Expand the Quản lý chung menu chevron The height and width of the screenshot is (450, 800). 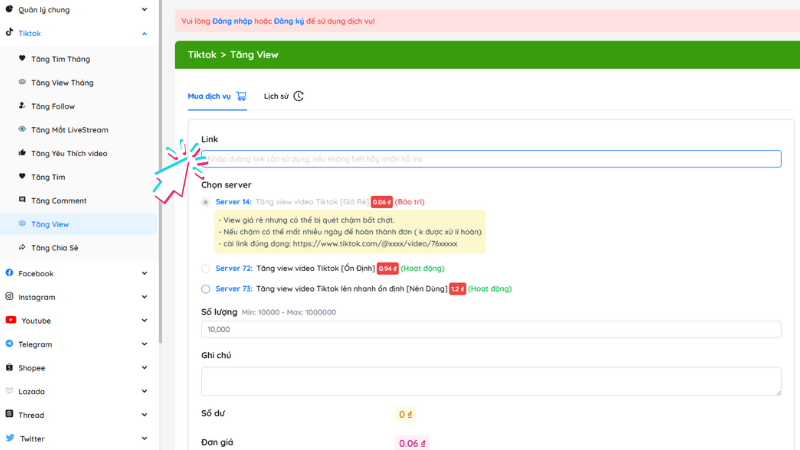144,9
